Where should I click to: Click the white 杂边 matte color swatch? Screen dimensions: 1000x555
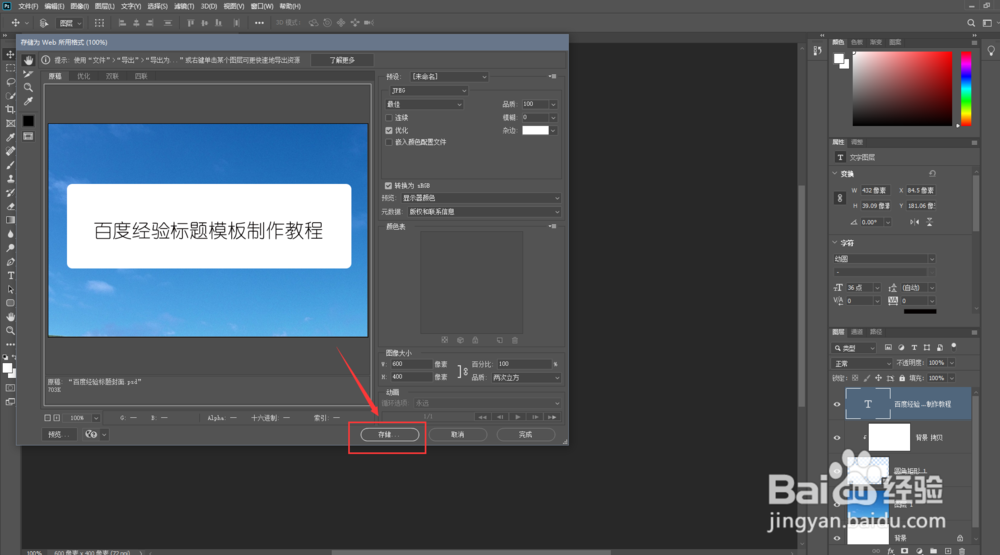click(535, 130)
